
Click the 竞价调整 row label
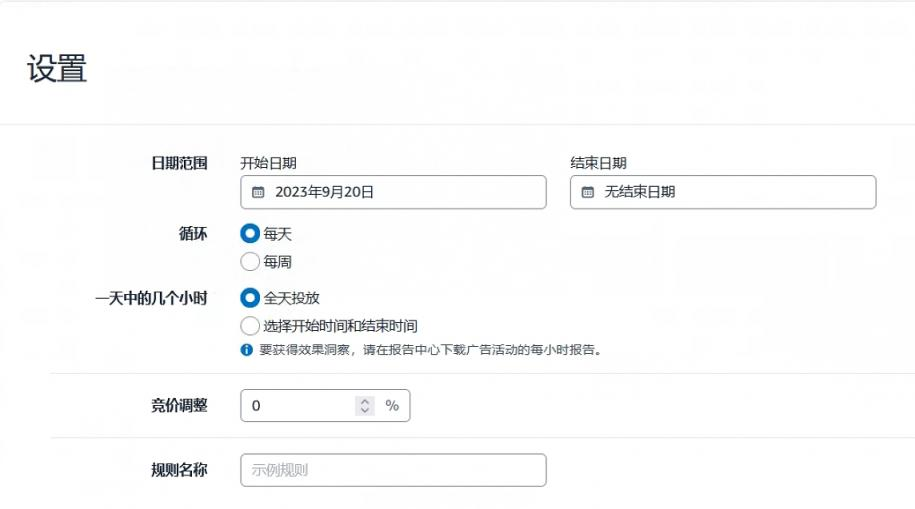coord(178,405)
